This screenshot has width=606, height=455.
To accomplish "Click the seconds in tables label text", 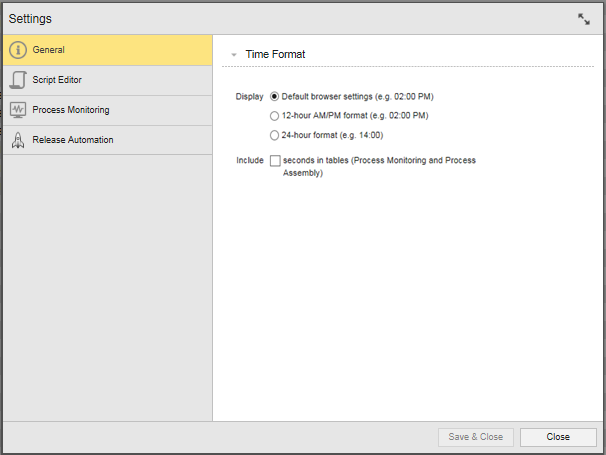I will 379,166.
